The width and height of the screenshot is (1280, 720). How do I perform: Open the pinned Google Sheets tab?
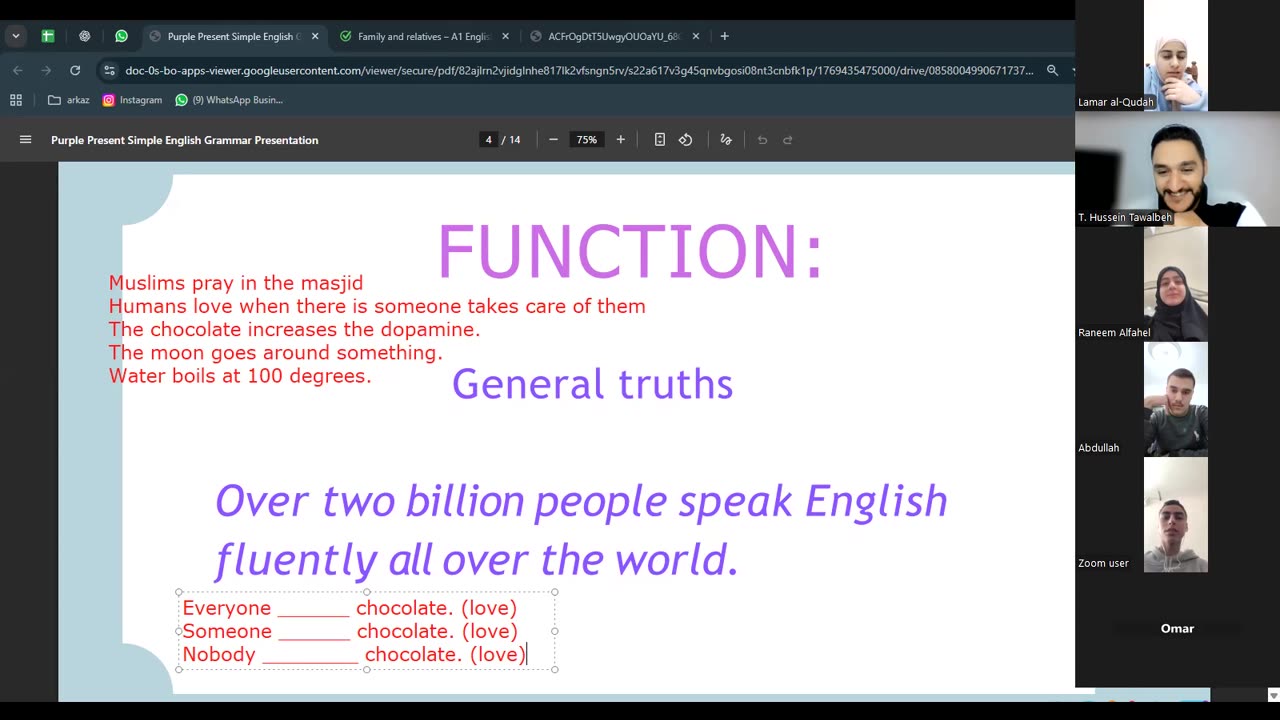click(x=47, y=36)
